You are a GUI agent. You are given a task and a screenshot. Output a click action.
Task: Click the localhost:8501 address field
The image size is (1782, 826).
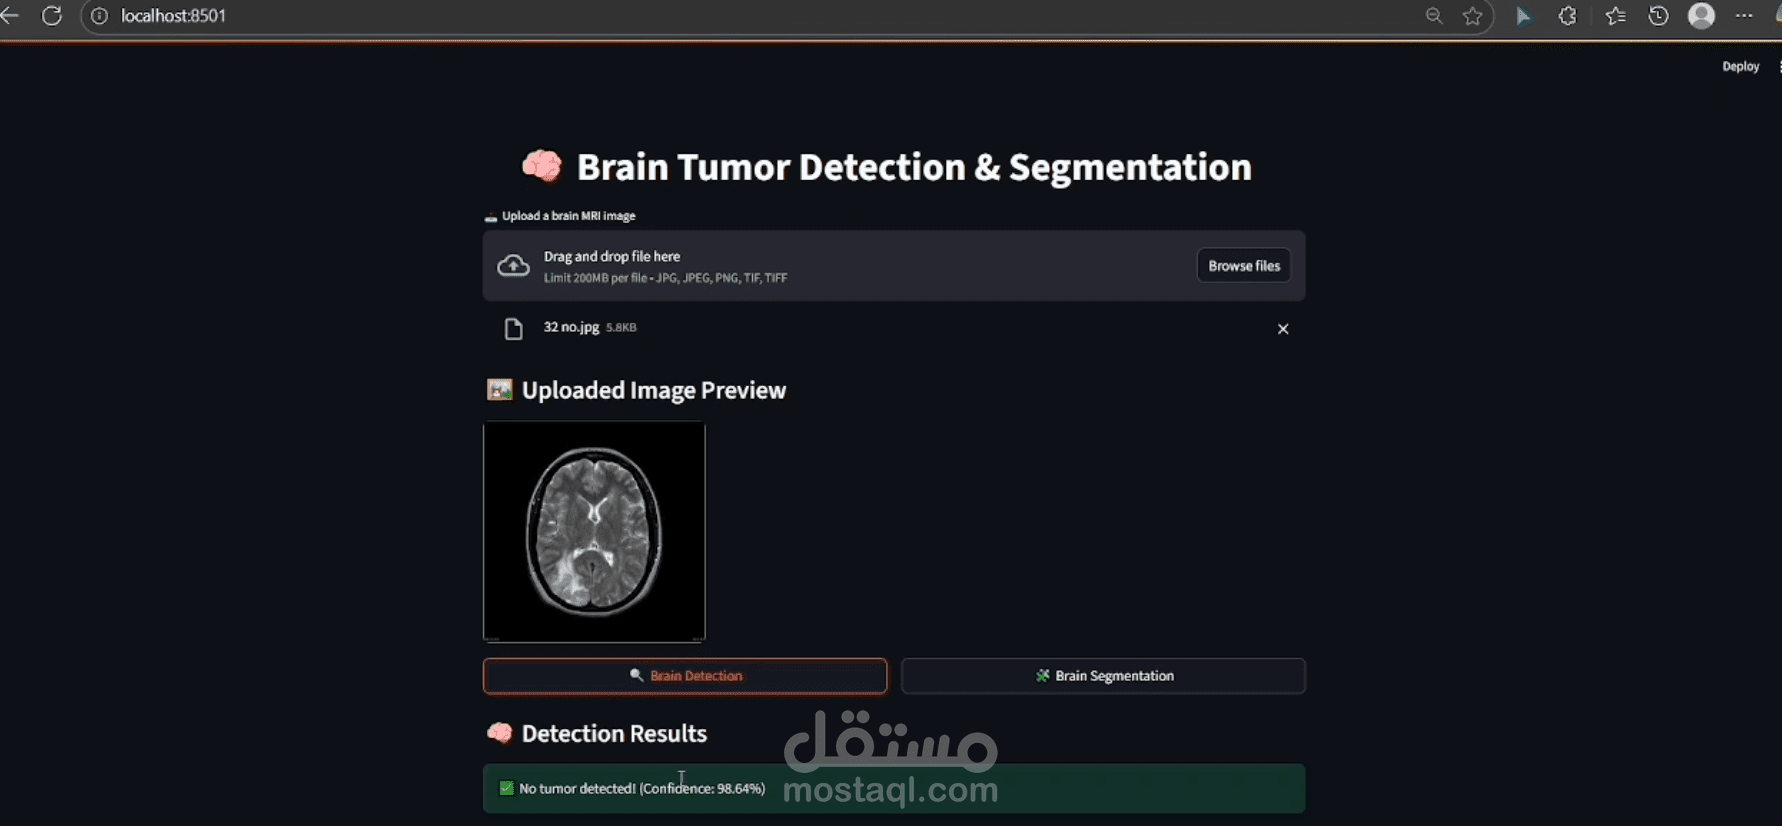tap(174, 16)
